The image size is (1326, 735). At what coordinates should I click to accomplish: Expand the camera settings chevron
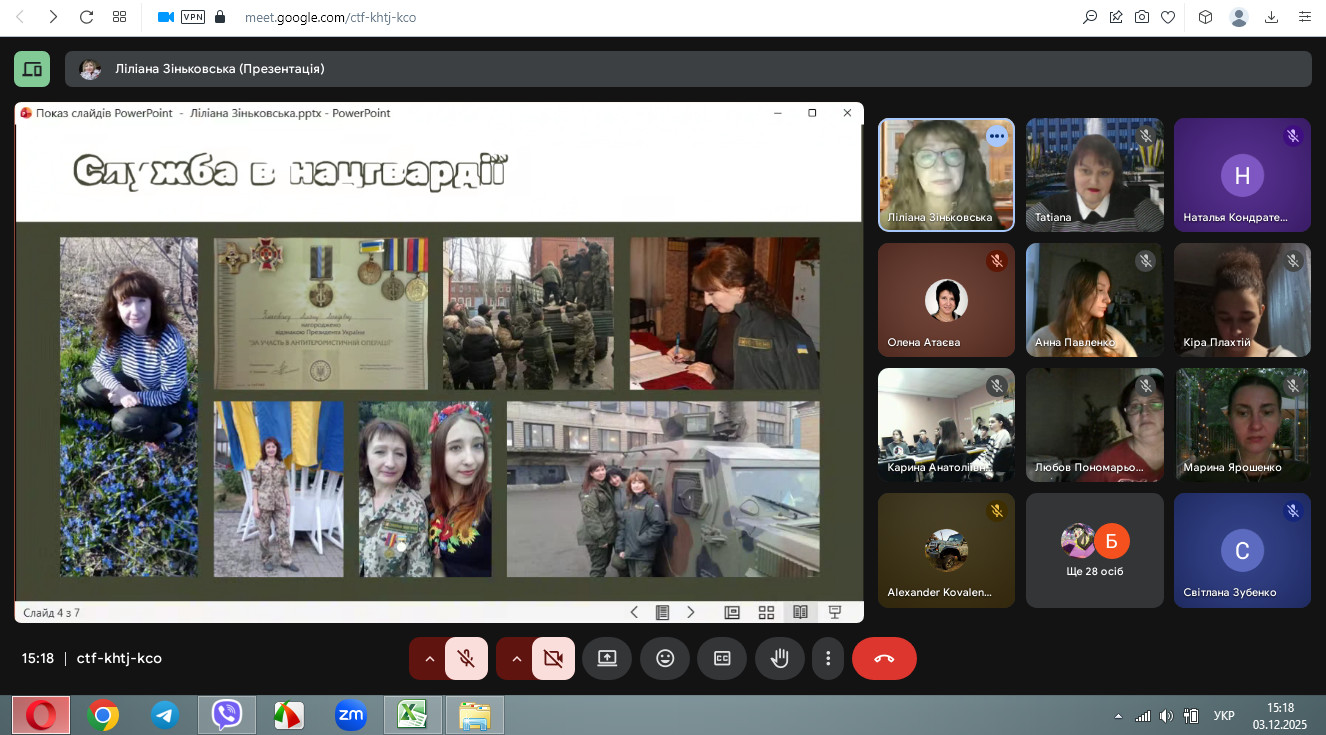click(516, 659)
